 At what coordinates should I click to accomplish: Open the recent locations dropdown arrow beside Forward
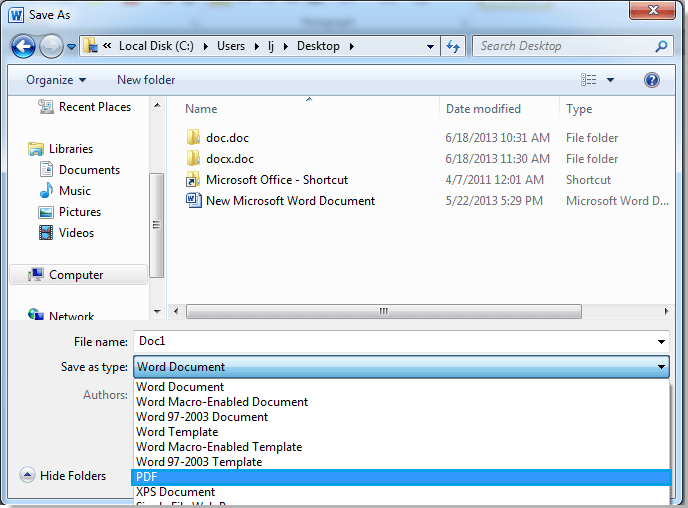pos(72,46)
